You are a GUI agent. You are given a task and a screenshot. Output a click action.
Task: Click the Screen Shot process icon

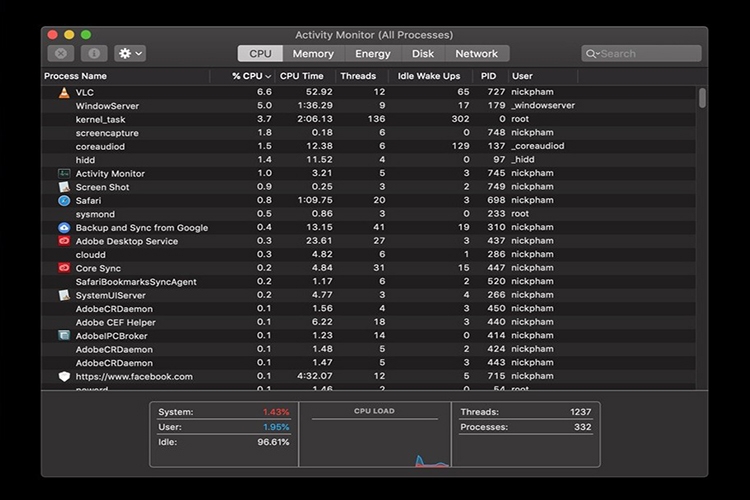(x=64, y=187)
